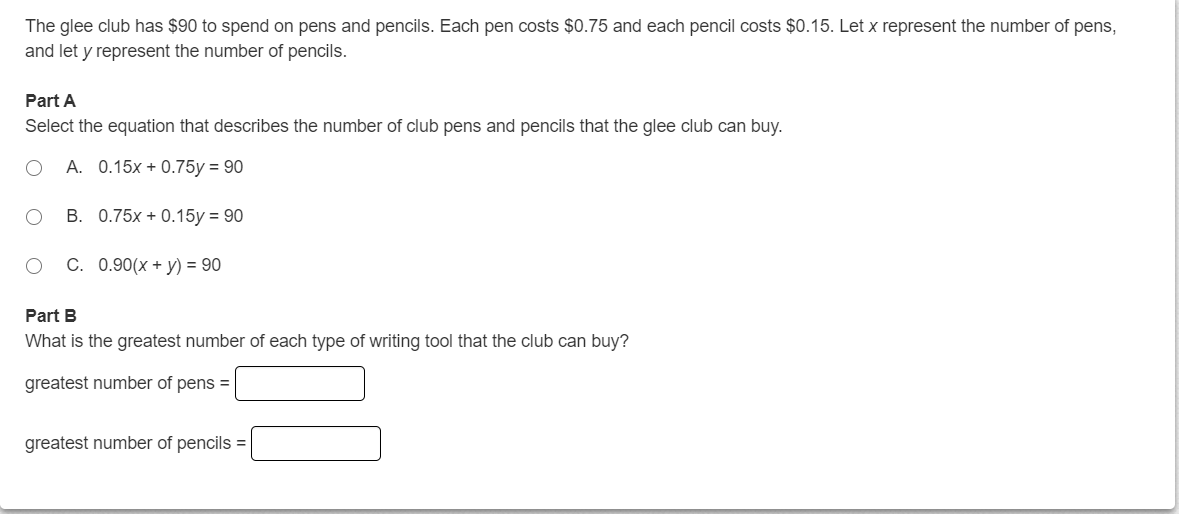Select the radio button for option A
The width and height of the screenshot is (1179, 514).
point(34,168)
